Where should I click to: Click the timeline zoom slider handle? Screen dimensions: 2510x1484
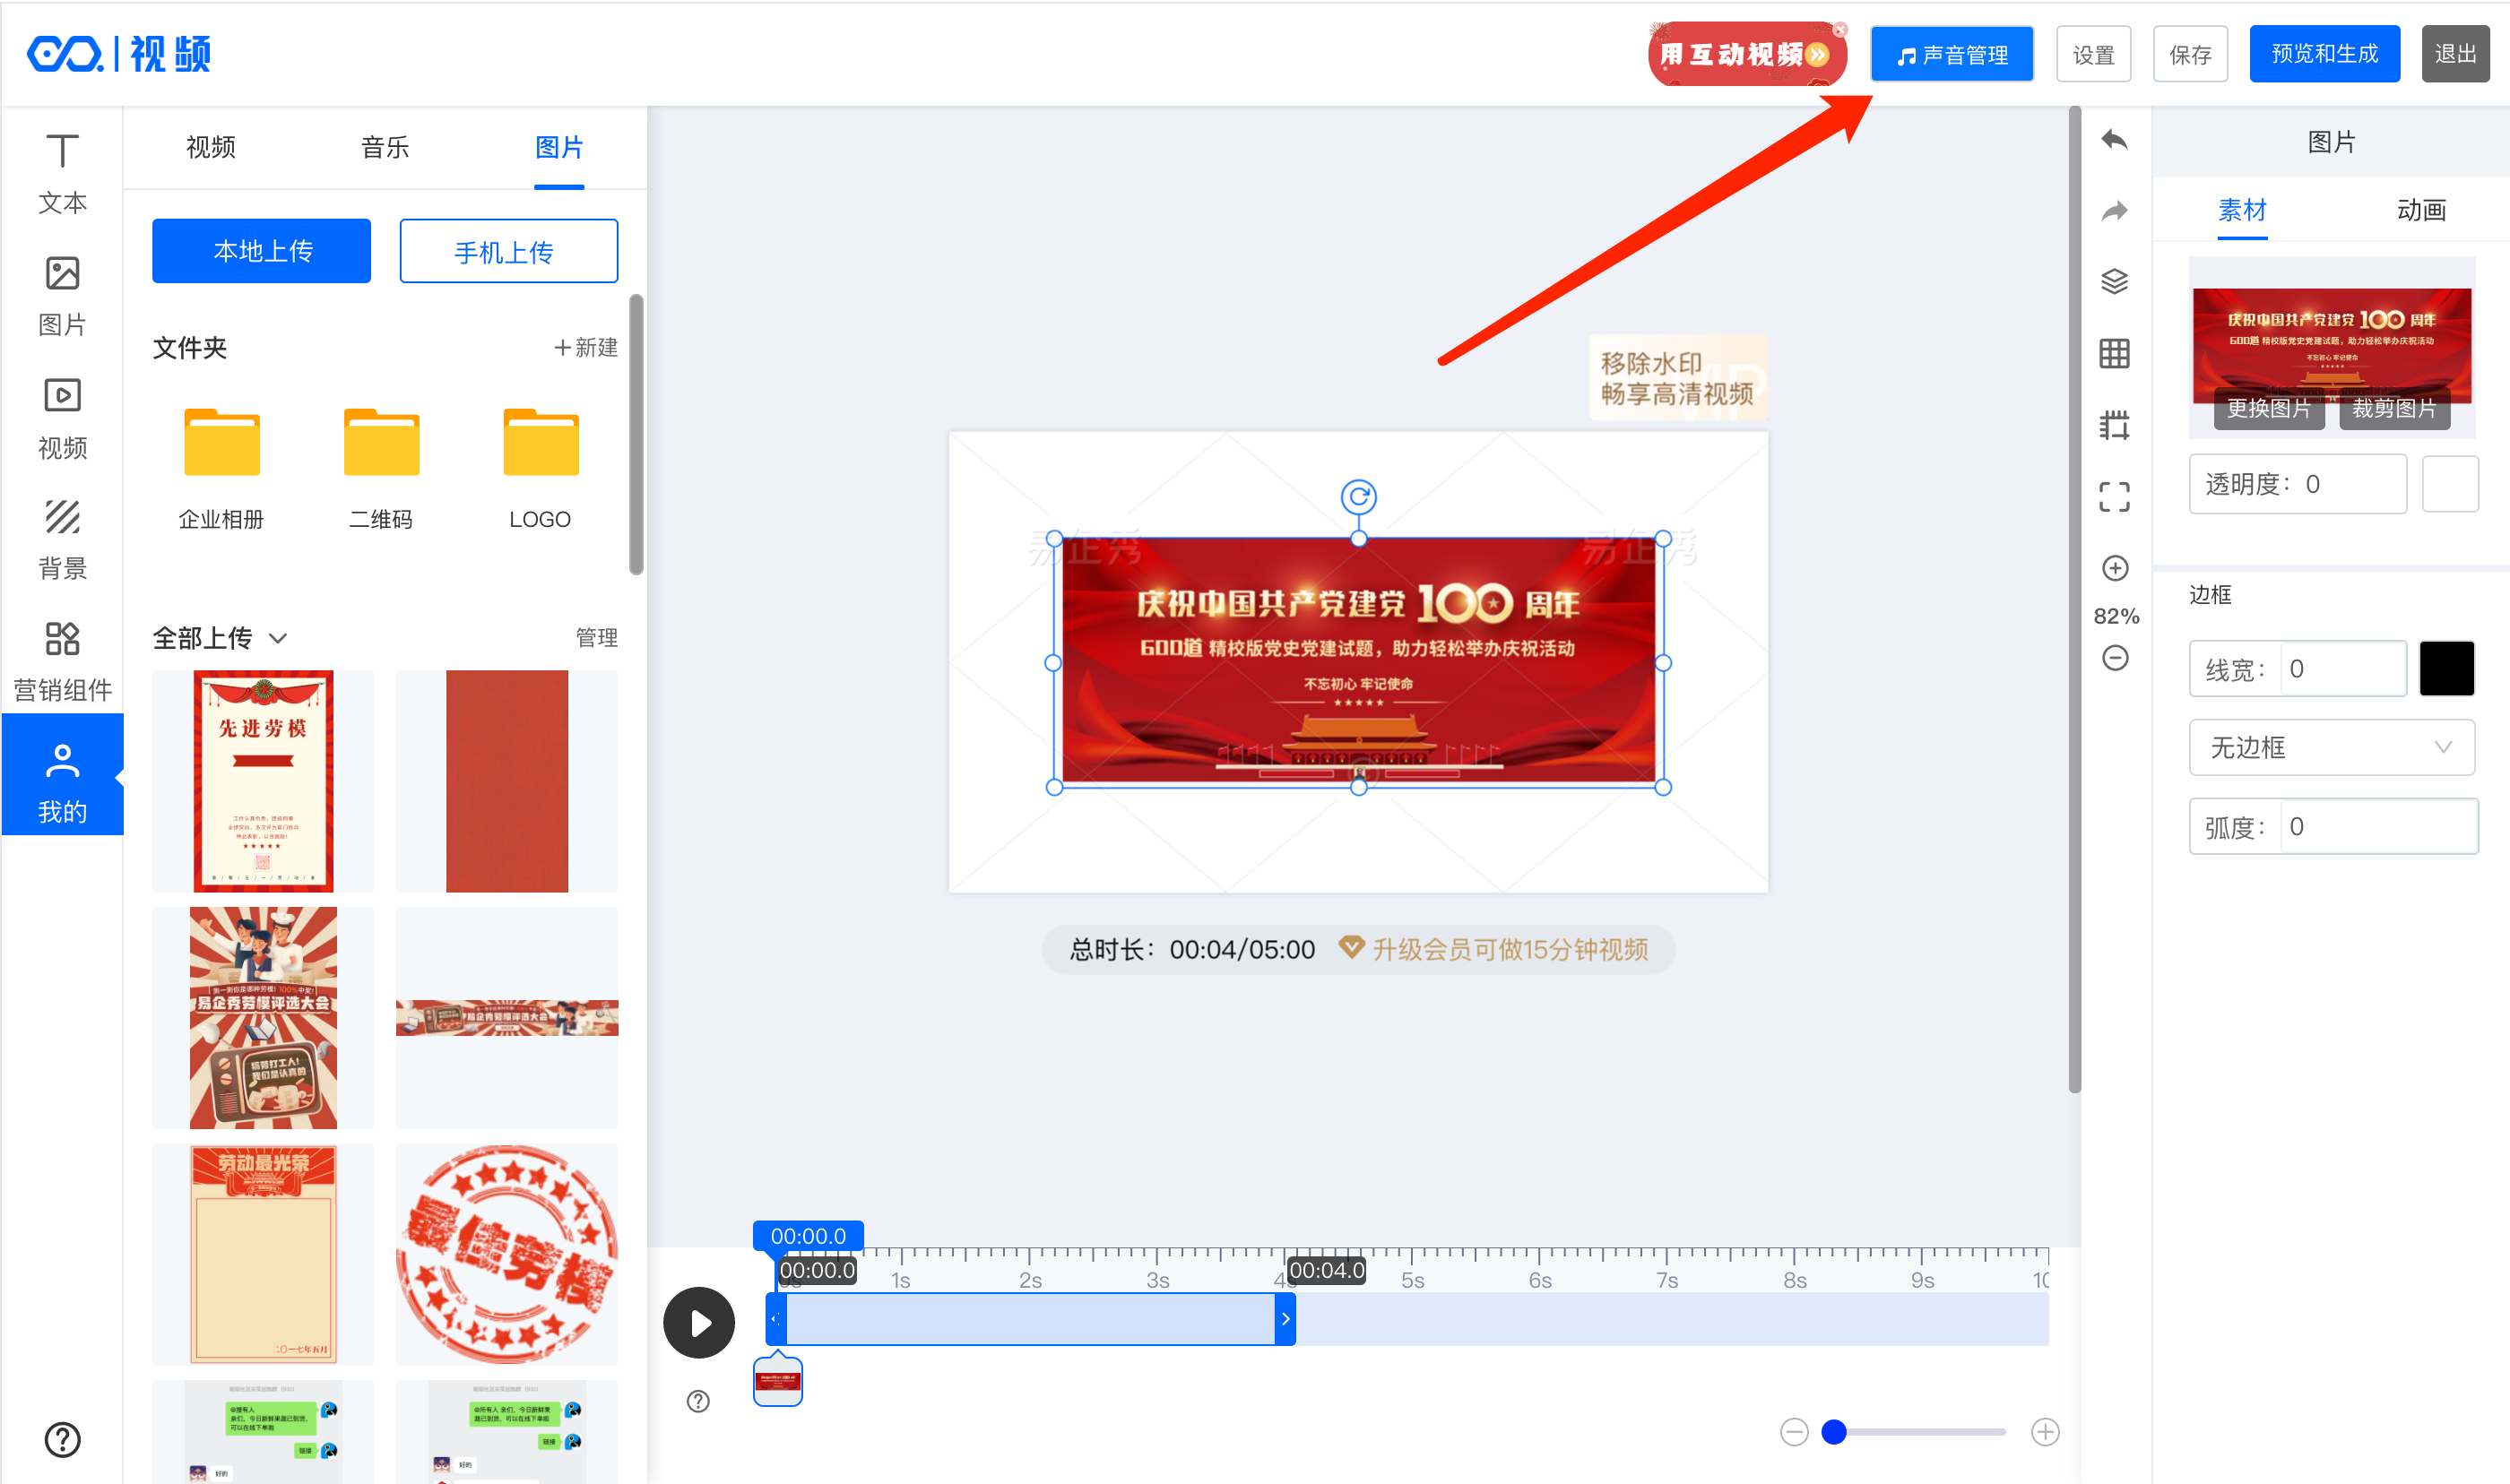pyautogui.click(x=1832, y=1431)
